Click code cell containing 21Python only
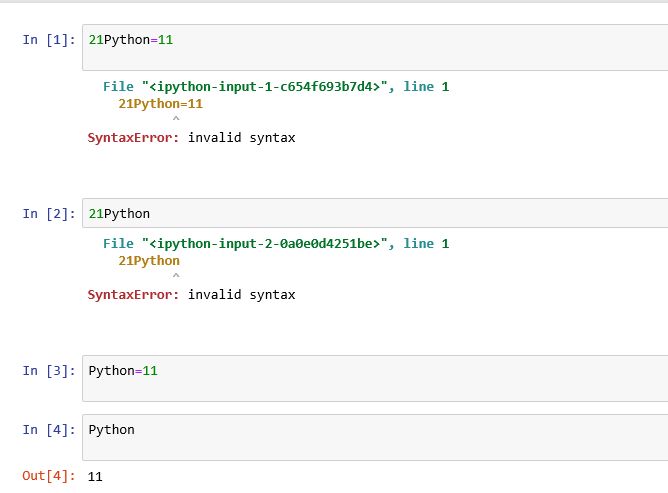The width and height of the screenshot is (668, 493). point(375,213)
